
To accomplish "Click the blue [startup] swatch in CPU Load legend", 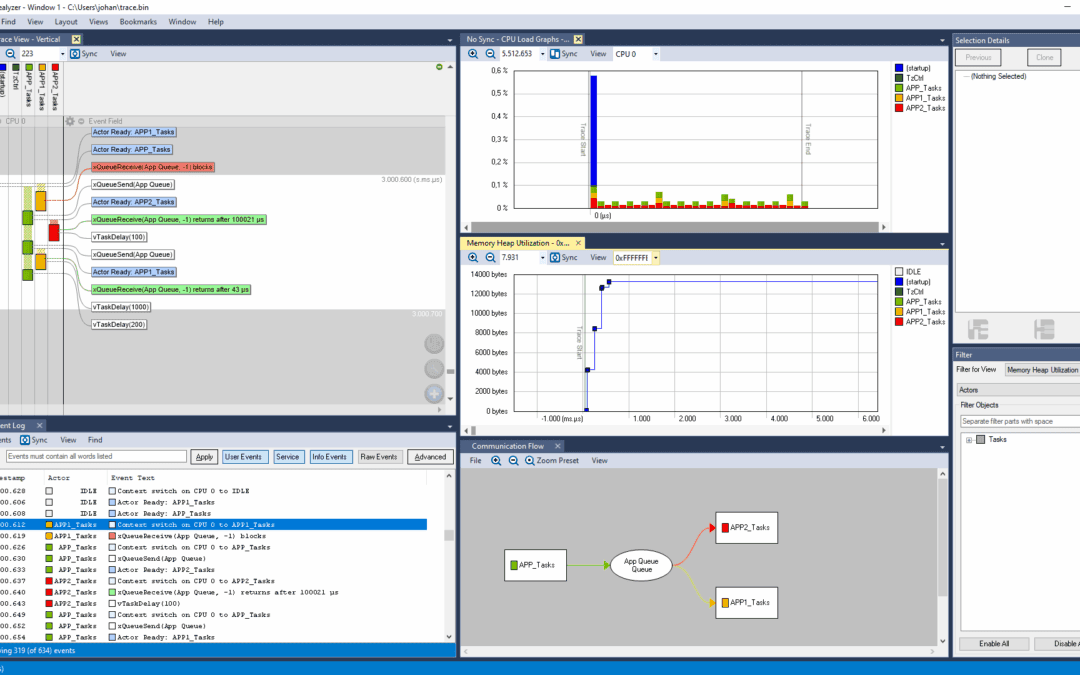I will point(899,68).
